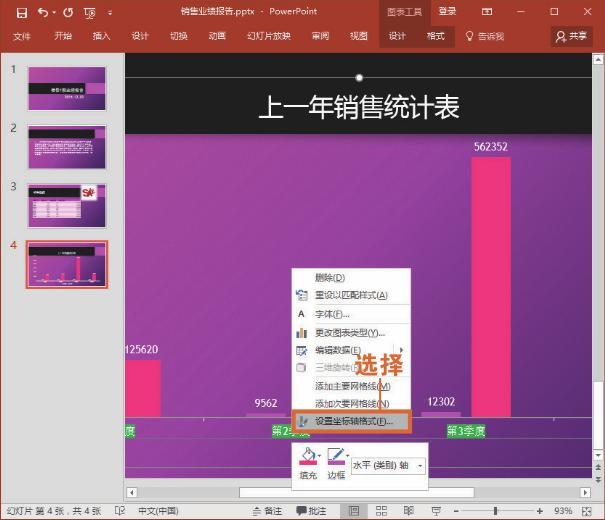
Task: Choose 字体(F)... from context menu
Action: coord(351,314)
